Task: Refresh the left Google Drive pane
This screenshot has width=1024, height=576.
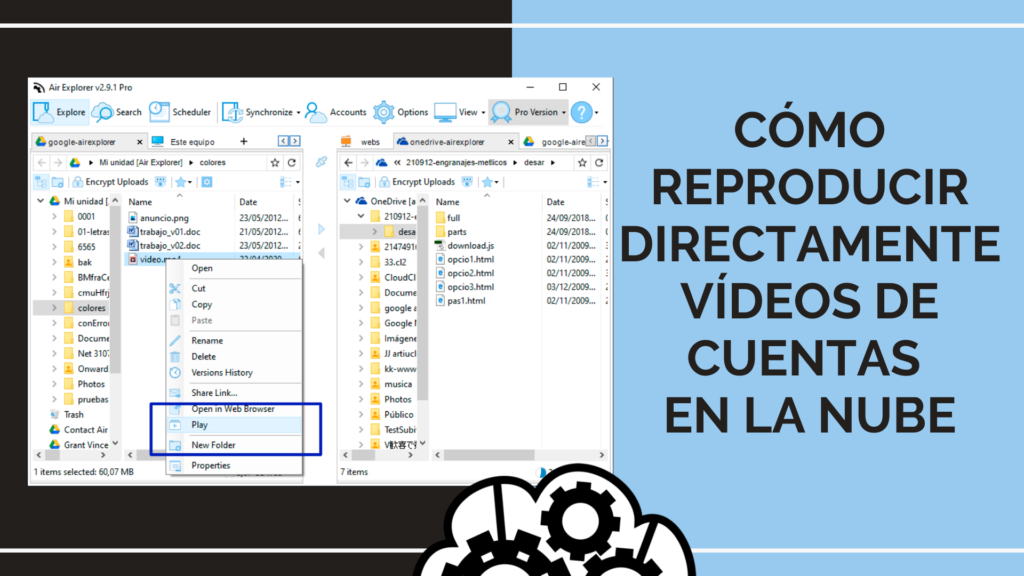Action: [292, 163]
